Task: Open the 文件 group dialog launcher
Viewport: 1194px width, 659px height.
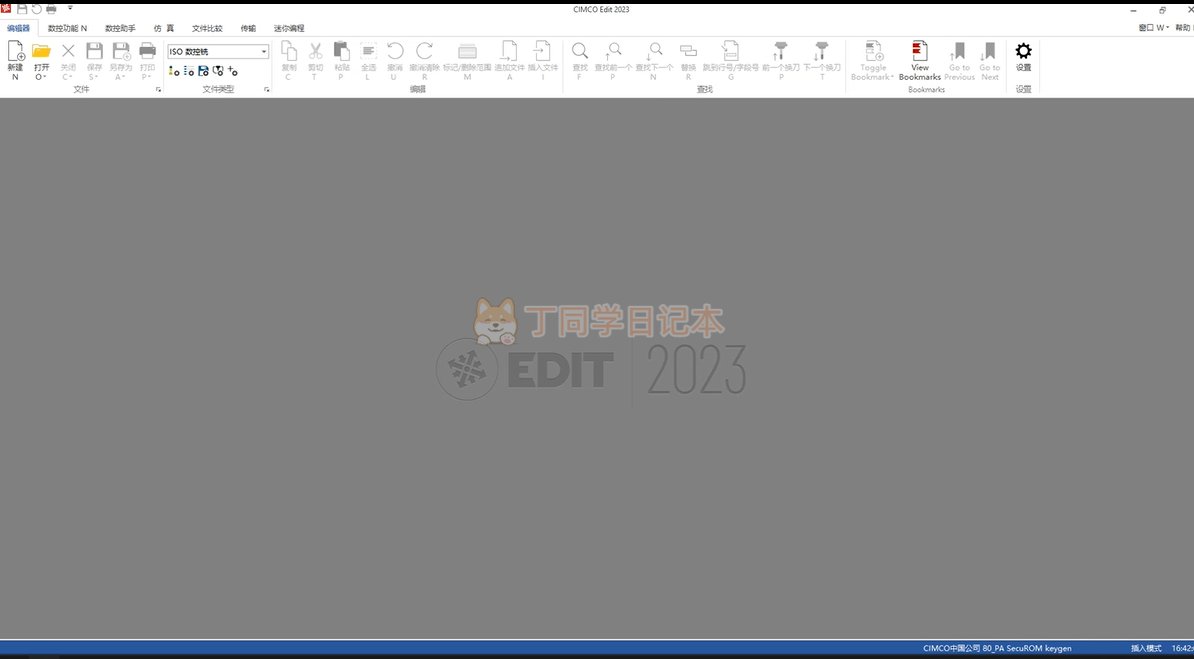Action: tap(158, 90)
